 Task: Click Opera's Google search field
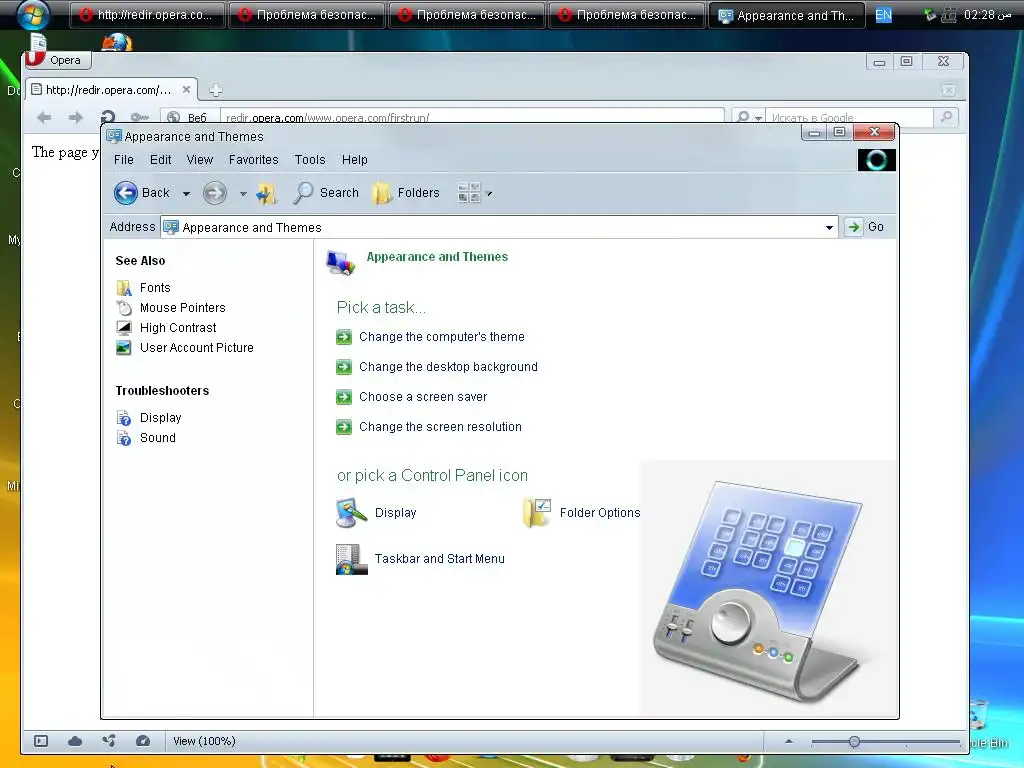pyautogui.click(x=849, y=118)
